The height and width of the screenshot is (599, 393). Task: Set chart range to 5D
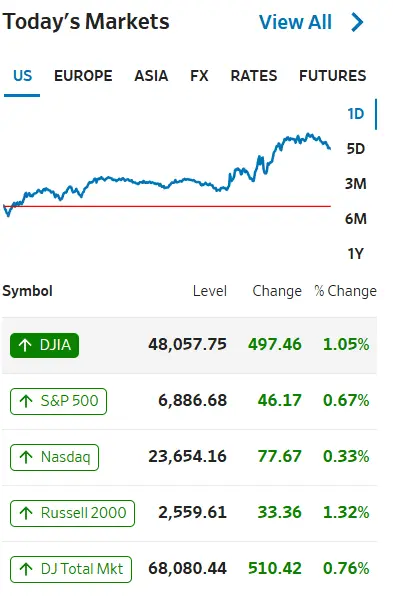coord(356,149)
